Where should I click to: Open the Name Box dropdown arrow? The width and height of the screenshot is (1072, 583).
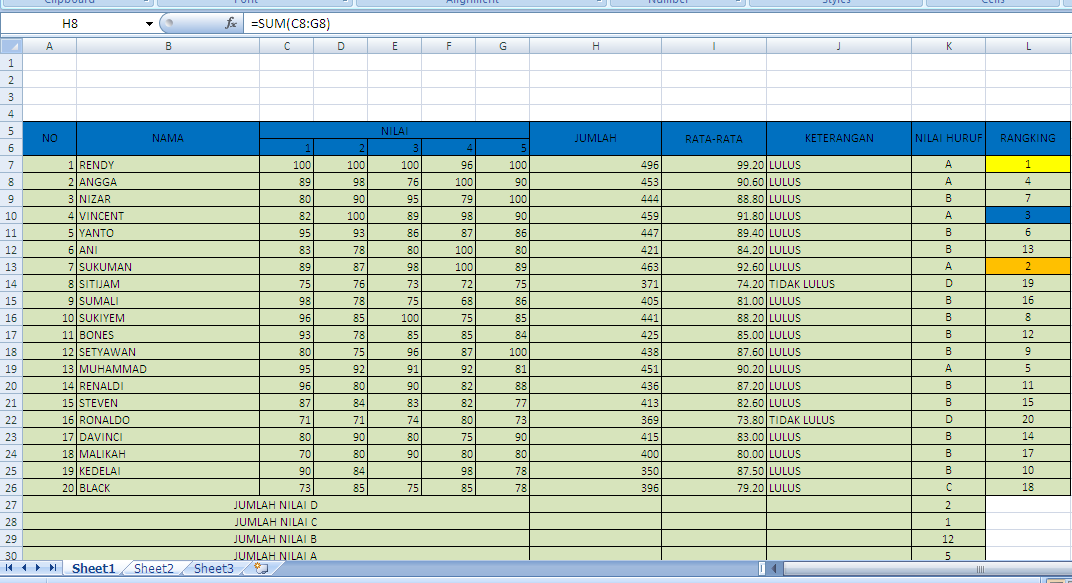[149, 24]
